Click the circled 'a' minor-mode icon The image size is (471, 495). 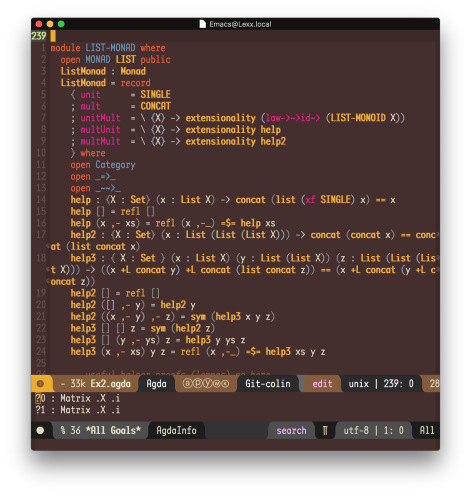coord(187,384)
